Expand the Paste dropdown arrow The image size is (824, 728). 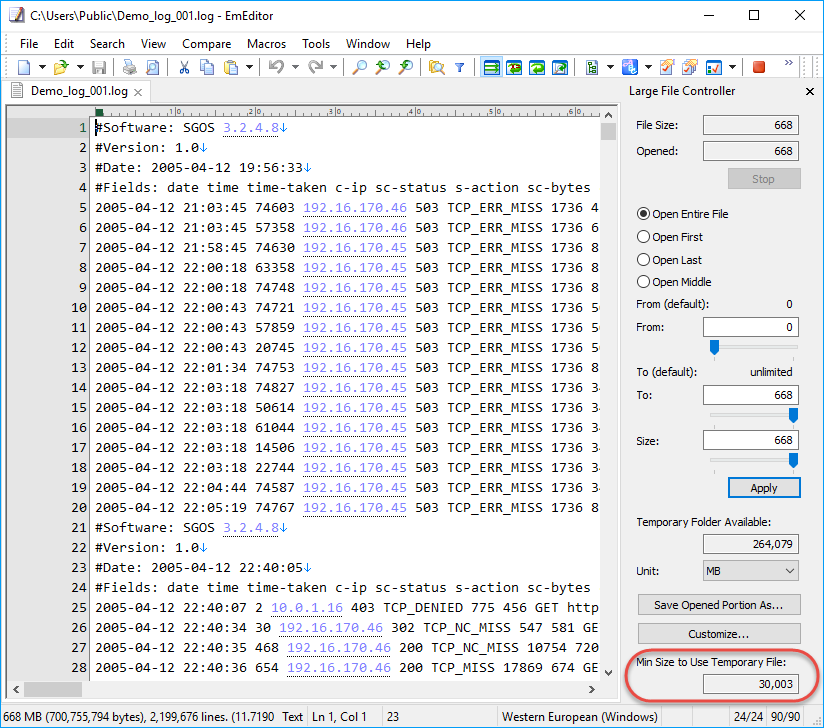point(250,67)
